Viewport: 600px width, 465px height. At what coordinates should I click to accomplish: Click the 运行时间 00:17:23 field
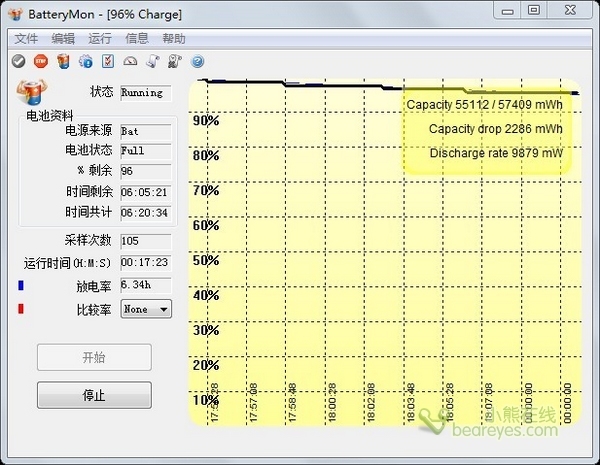(146, 263)
